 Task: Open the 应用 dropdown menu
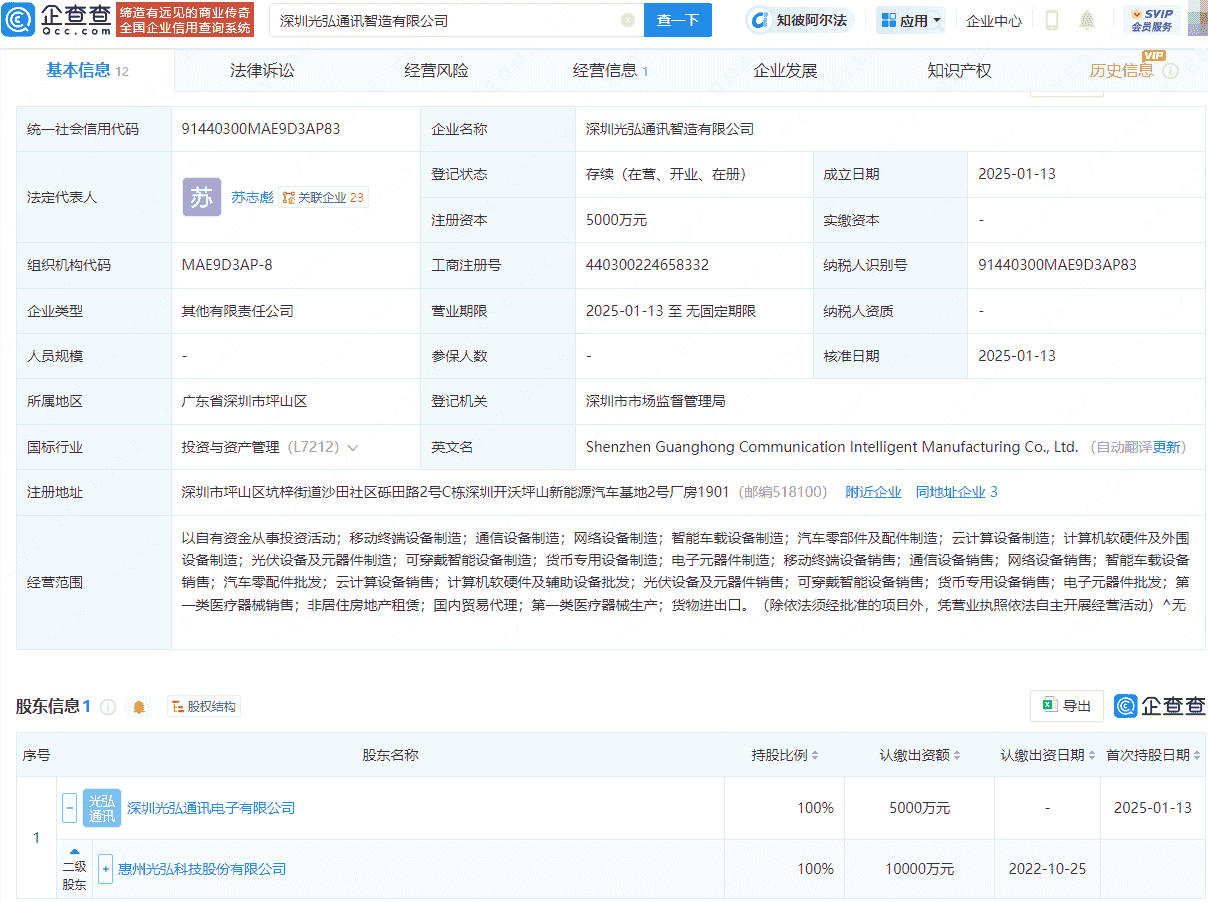tap(910, 20)
